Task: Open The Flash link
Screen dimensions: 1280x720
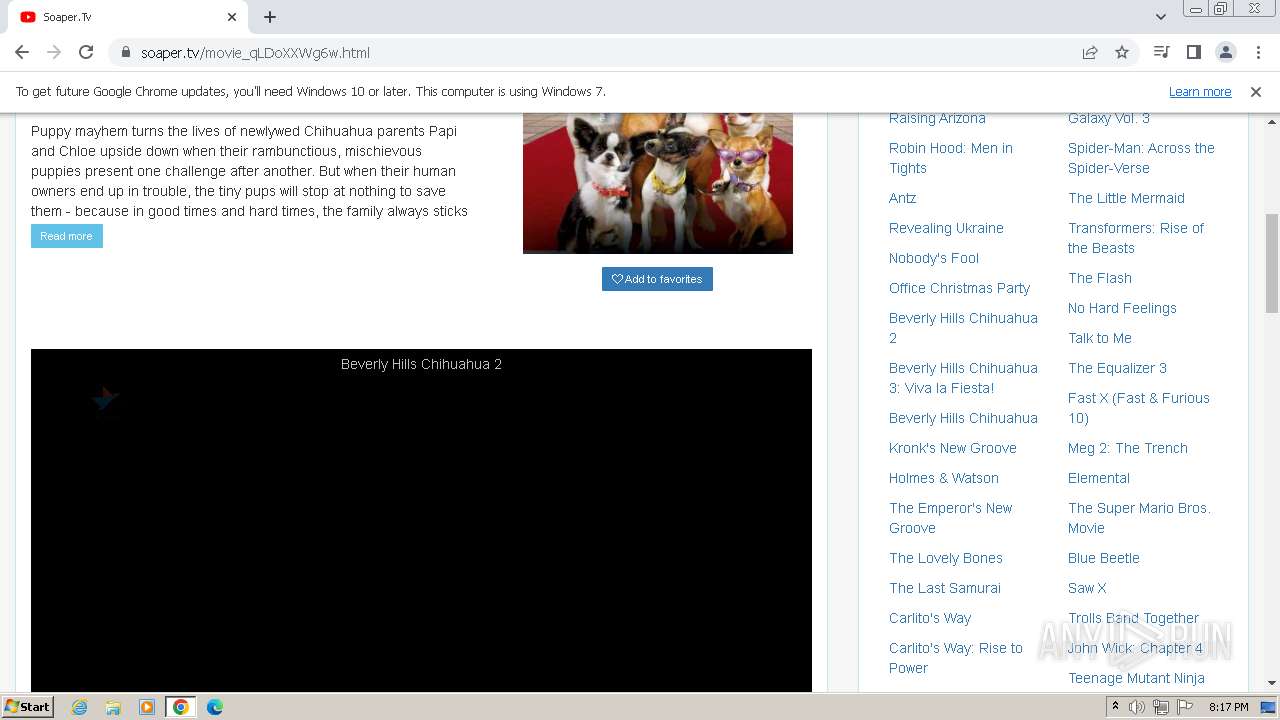Action: pos(1099,278)
